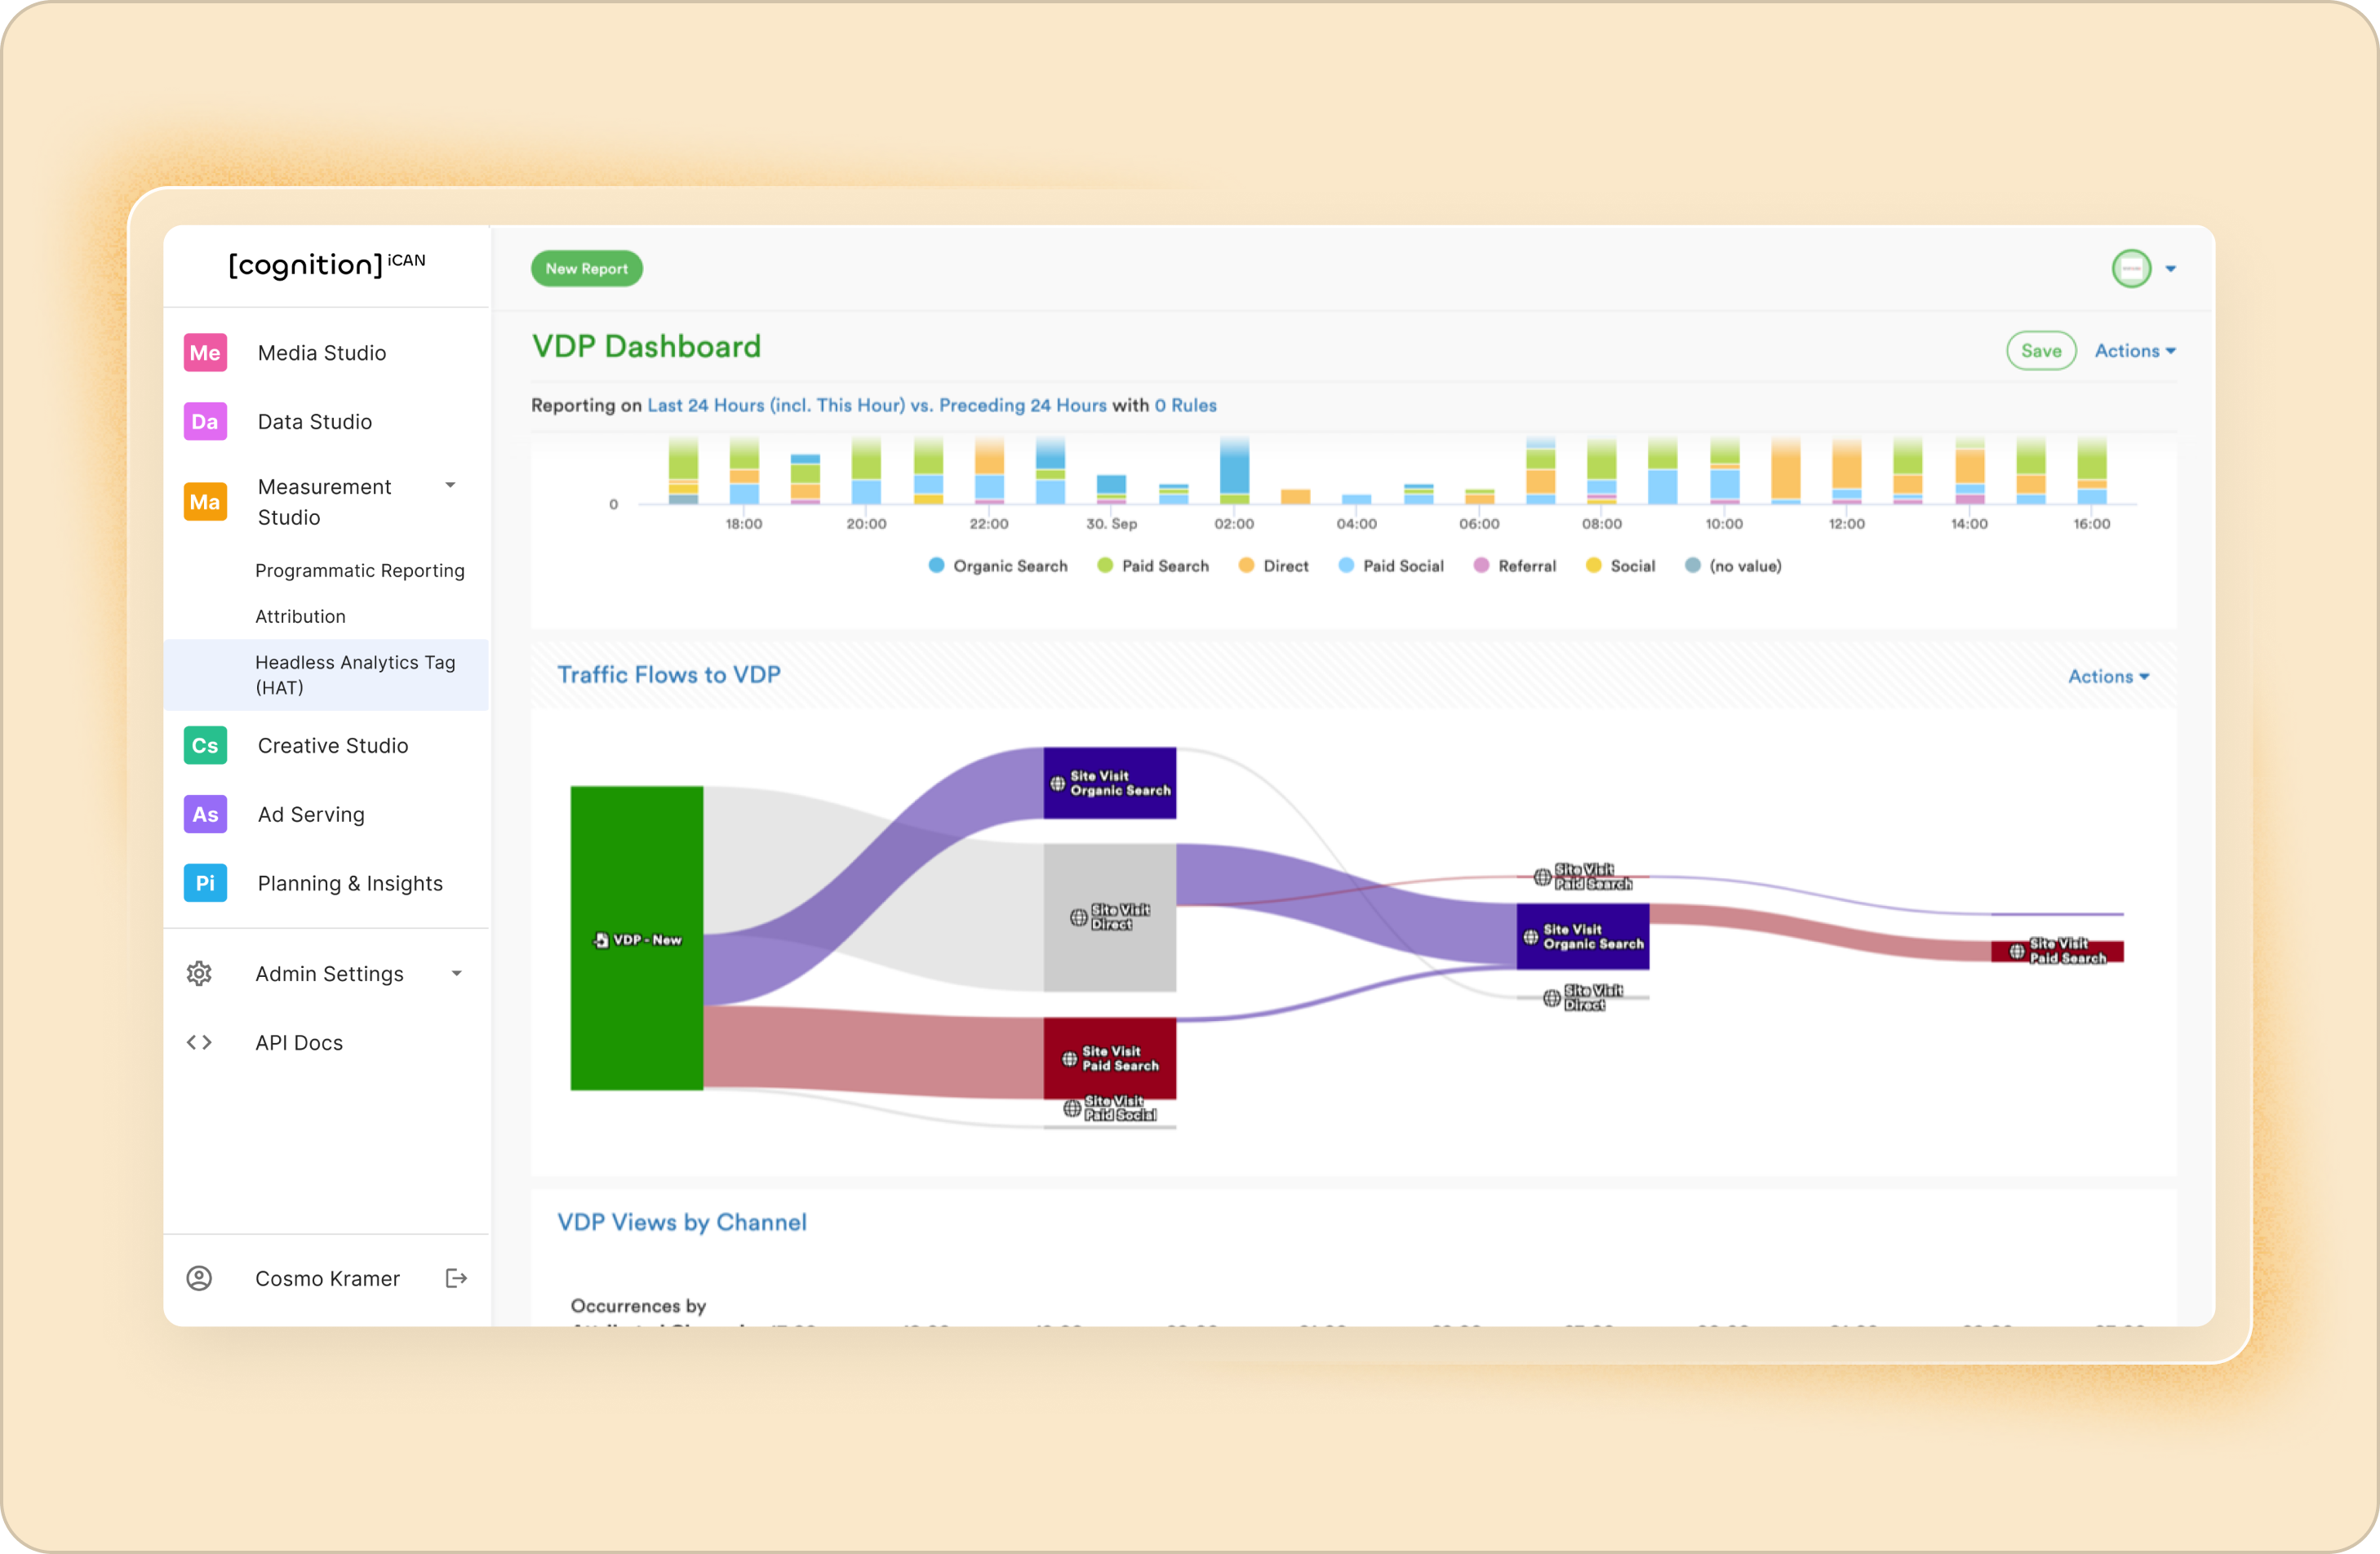
Task: Click the rightmost red Site Visit Paid Search node
Action: [2057, 952]
